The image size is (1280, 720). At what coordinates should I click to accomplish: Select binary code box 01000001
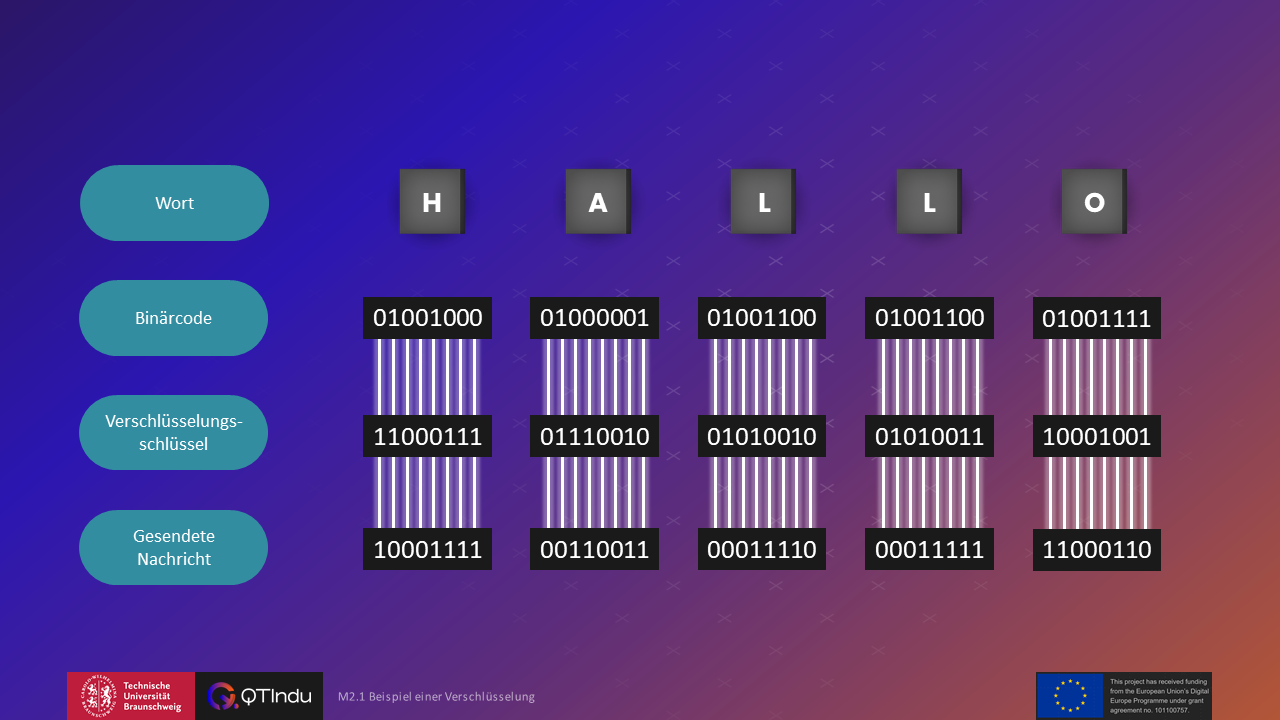pos(594,318)
